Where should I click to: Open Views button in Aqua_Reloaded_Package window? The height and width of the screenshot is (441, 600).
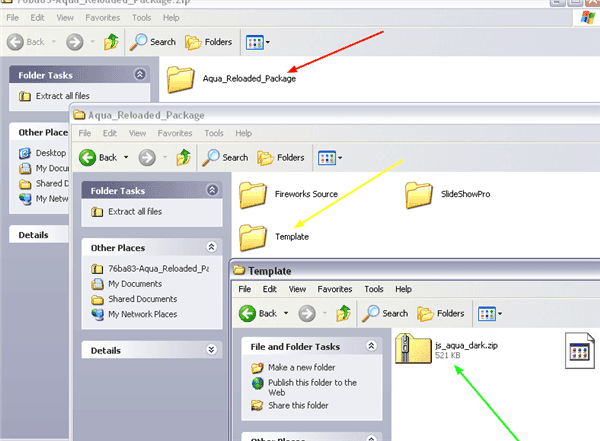pyautogui.click(x=327, y=158)
